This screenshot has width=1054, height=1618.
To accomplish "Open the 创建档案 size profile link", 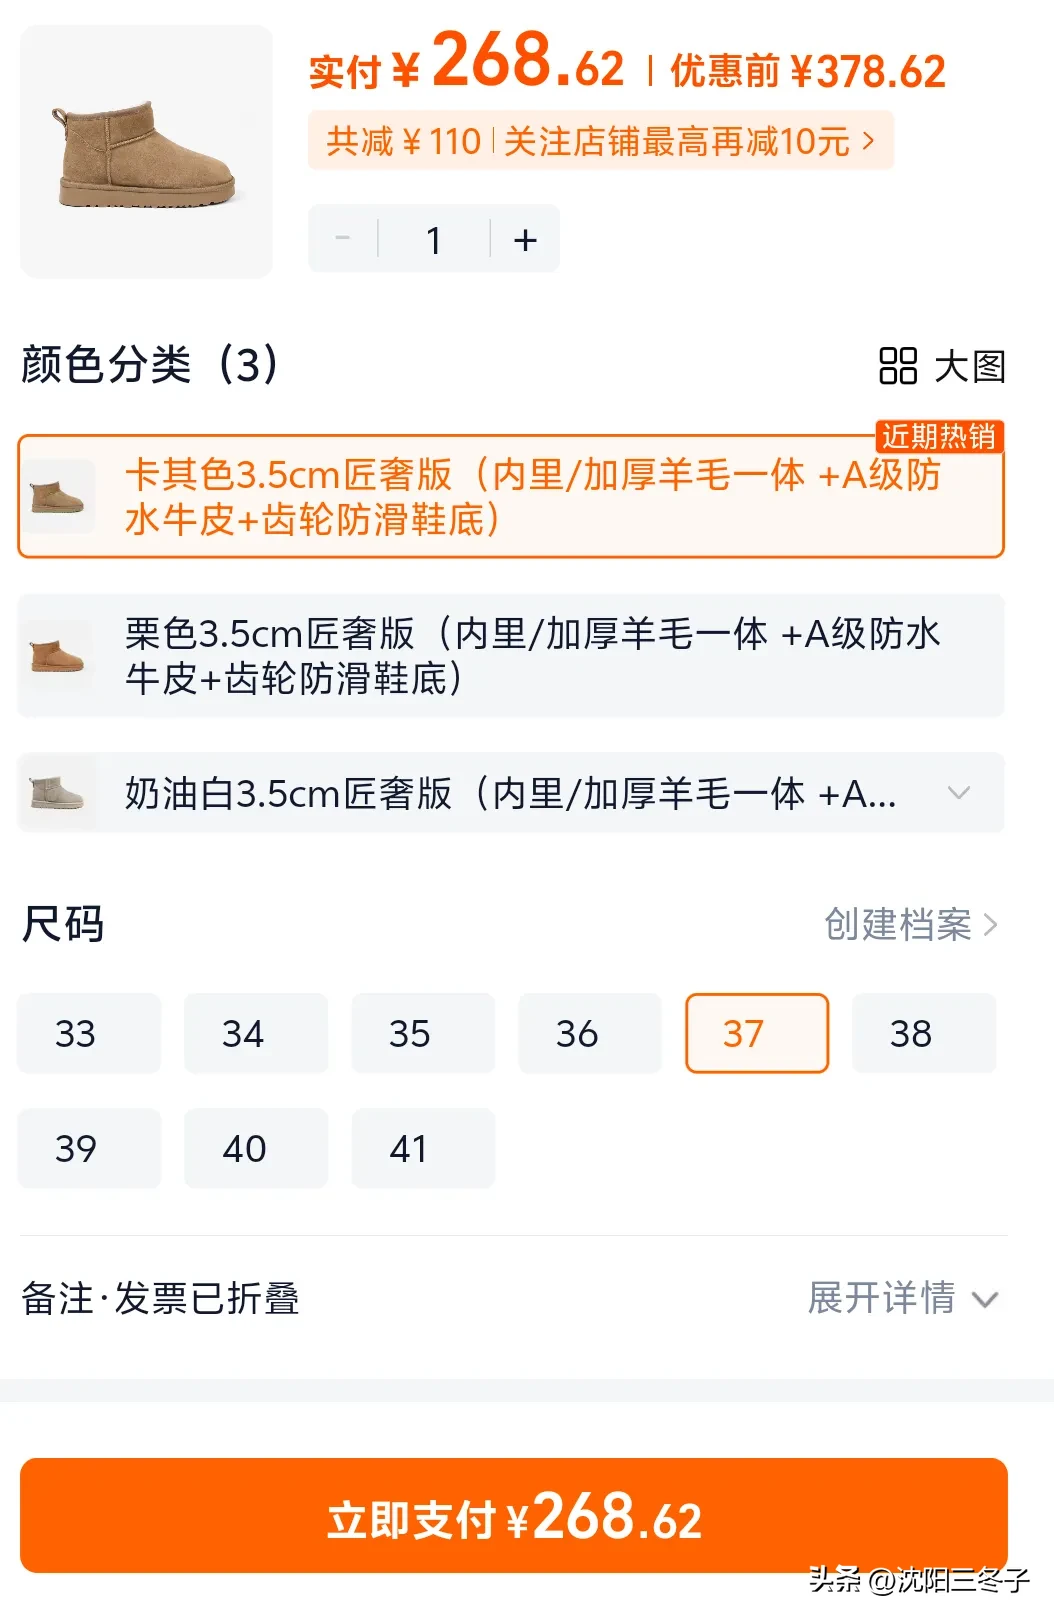I will pos(895,926).
